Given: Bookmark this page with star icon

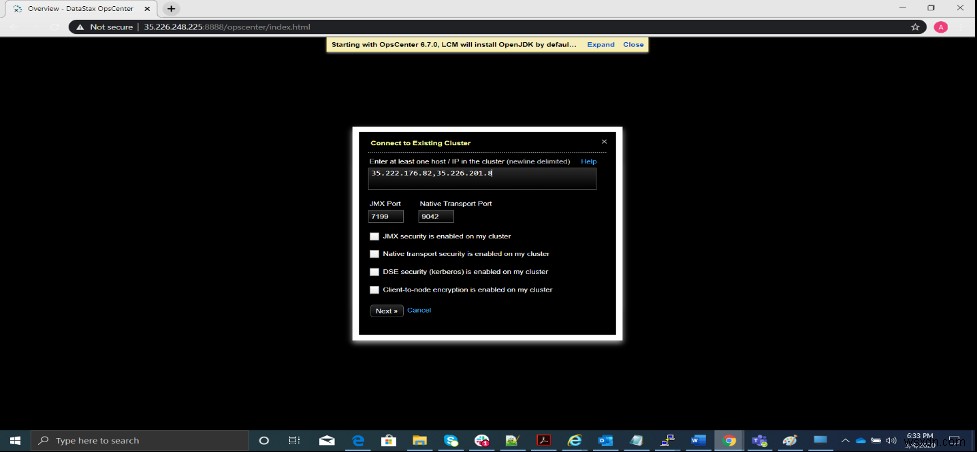Looking at the screenshot, I should point(915,27).
